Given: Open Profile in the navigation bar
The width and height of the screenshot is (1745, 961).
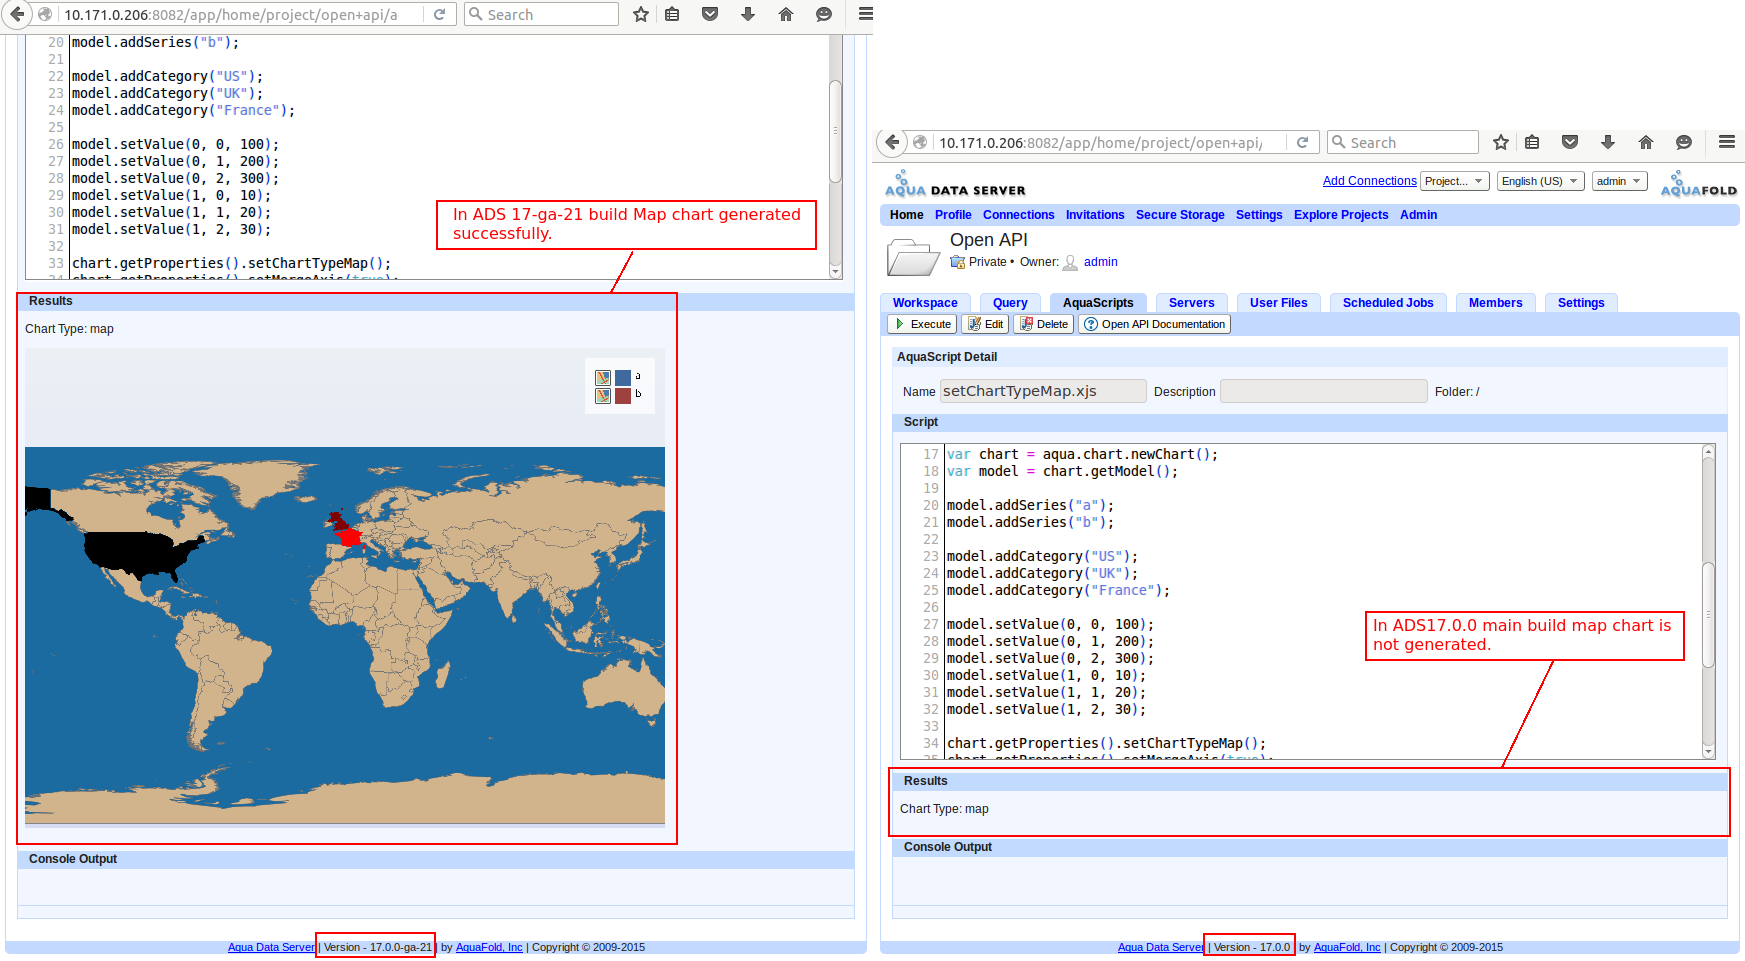Looking at the screenshot, I should pos(953,215).
